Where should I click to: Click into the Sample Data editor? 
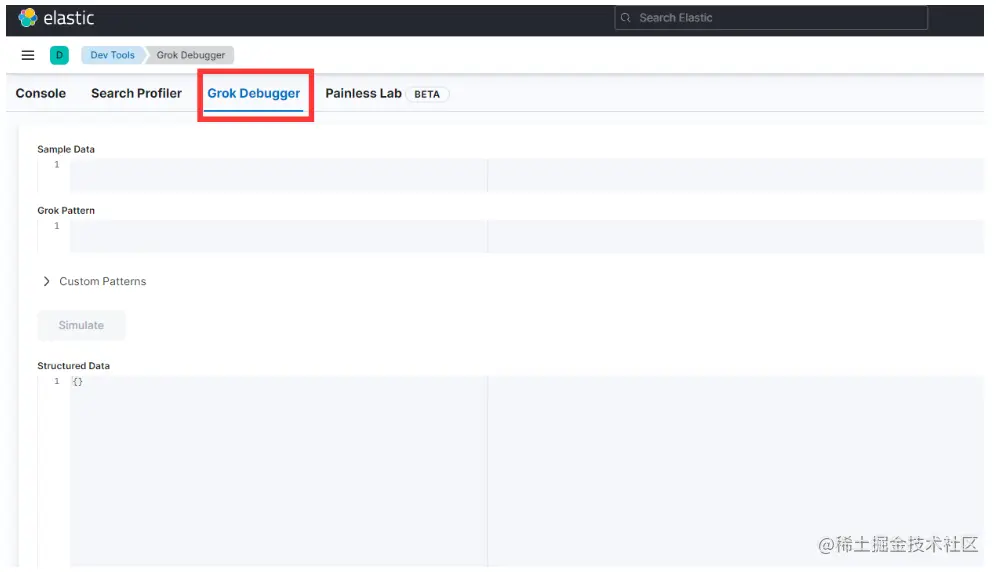click(526, 175)
